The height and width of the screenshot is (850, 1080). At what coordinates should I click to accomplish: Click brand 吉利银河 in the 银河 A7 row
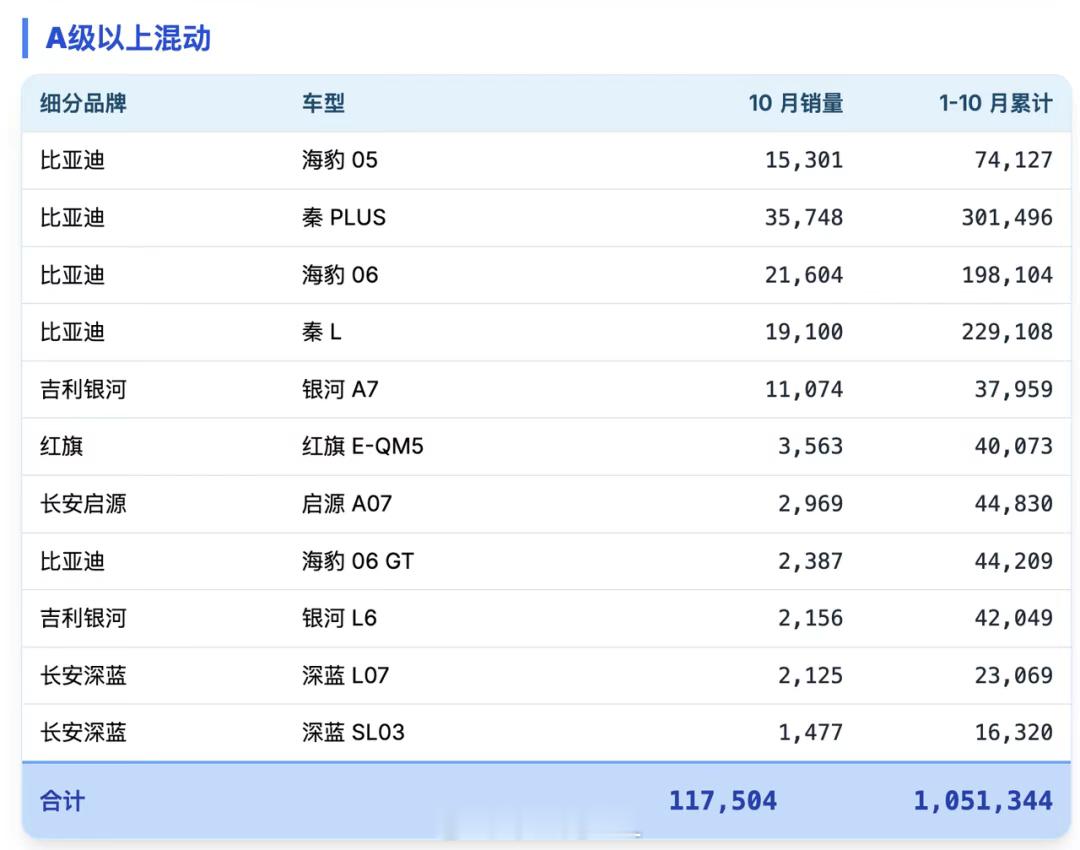pos(83,389)
